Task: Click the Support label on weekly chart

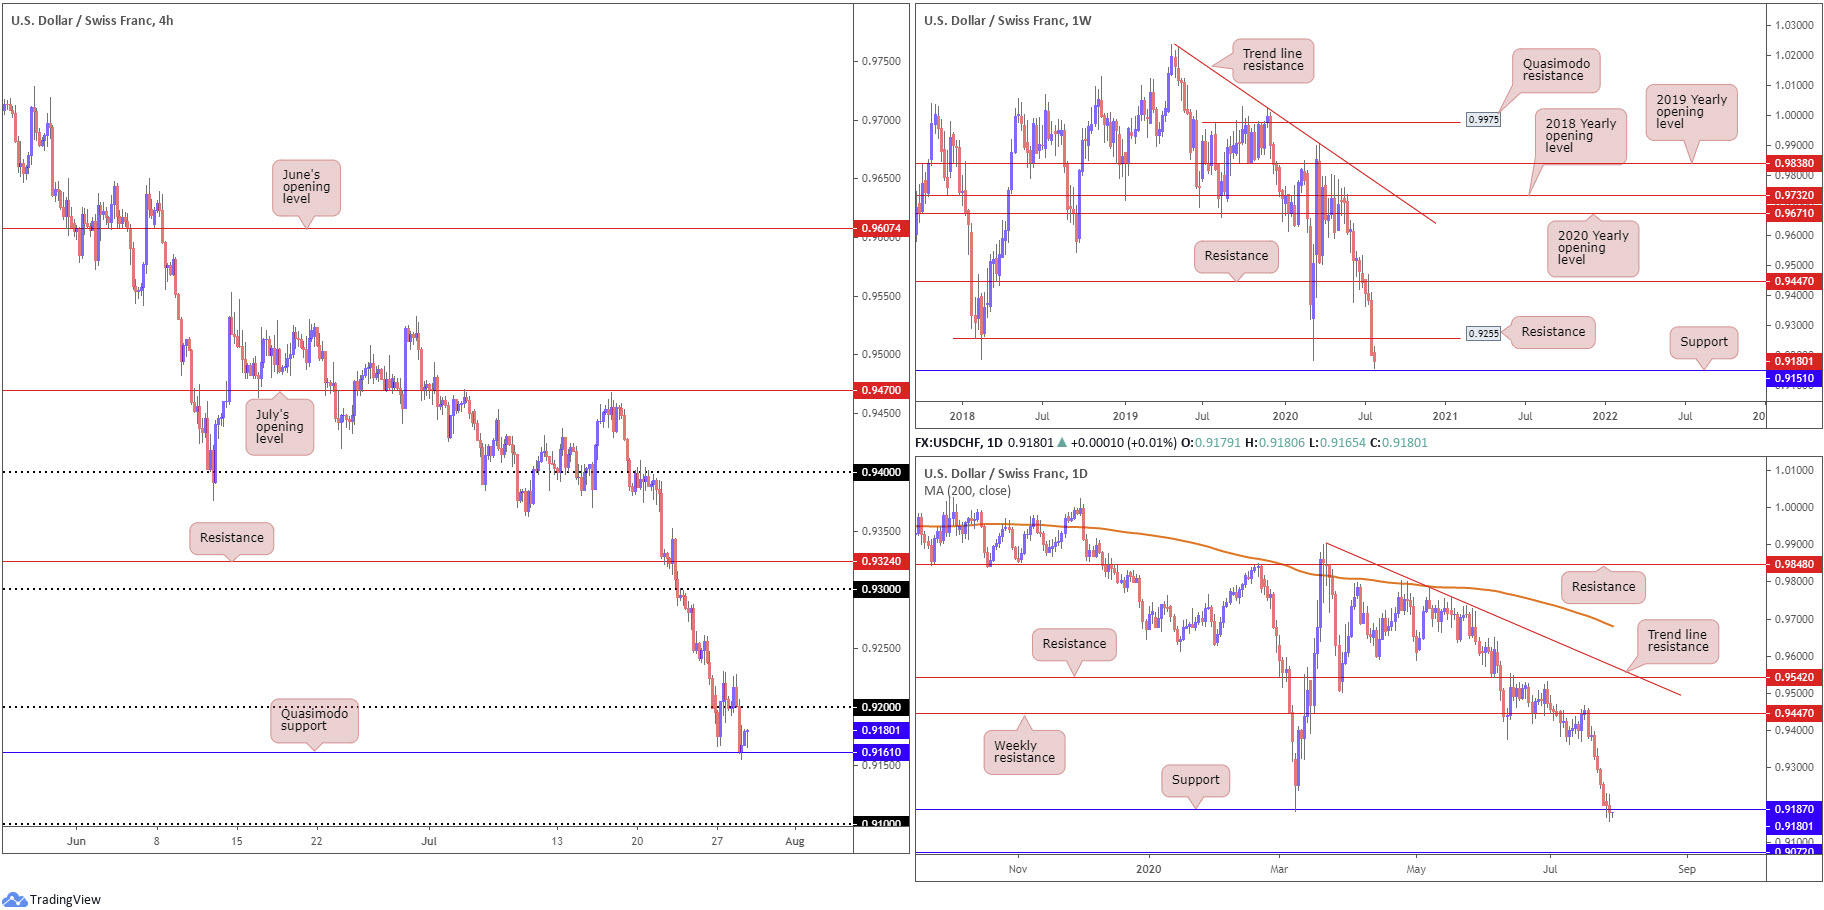Action: [1703, 342]
